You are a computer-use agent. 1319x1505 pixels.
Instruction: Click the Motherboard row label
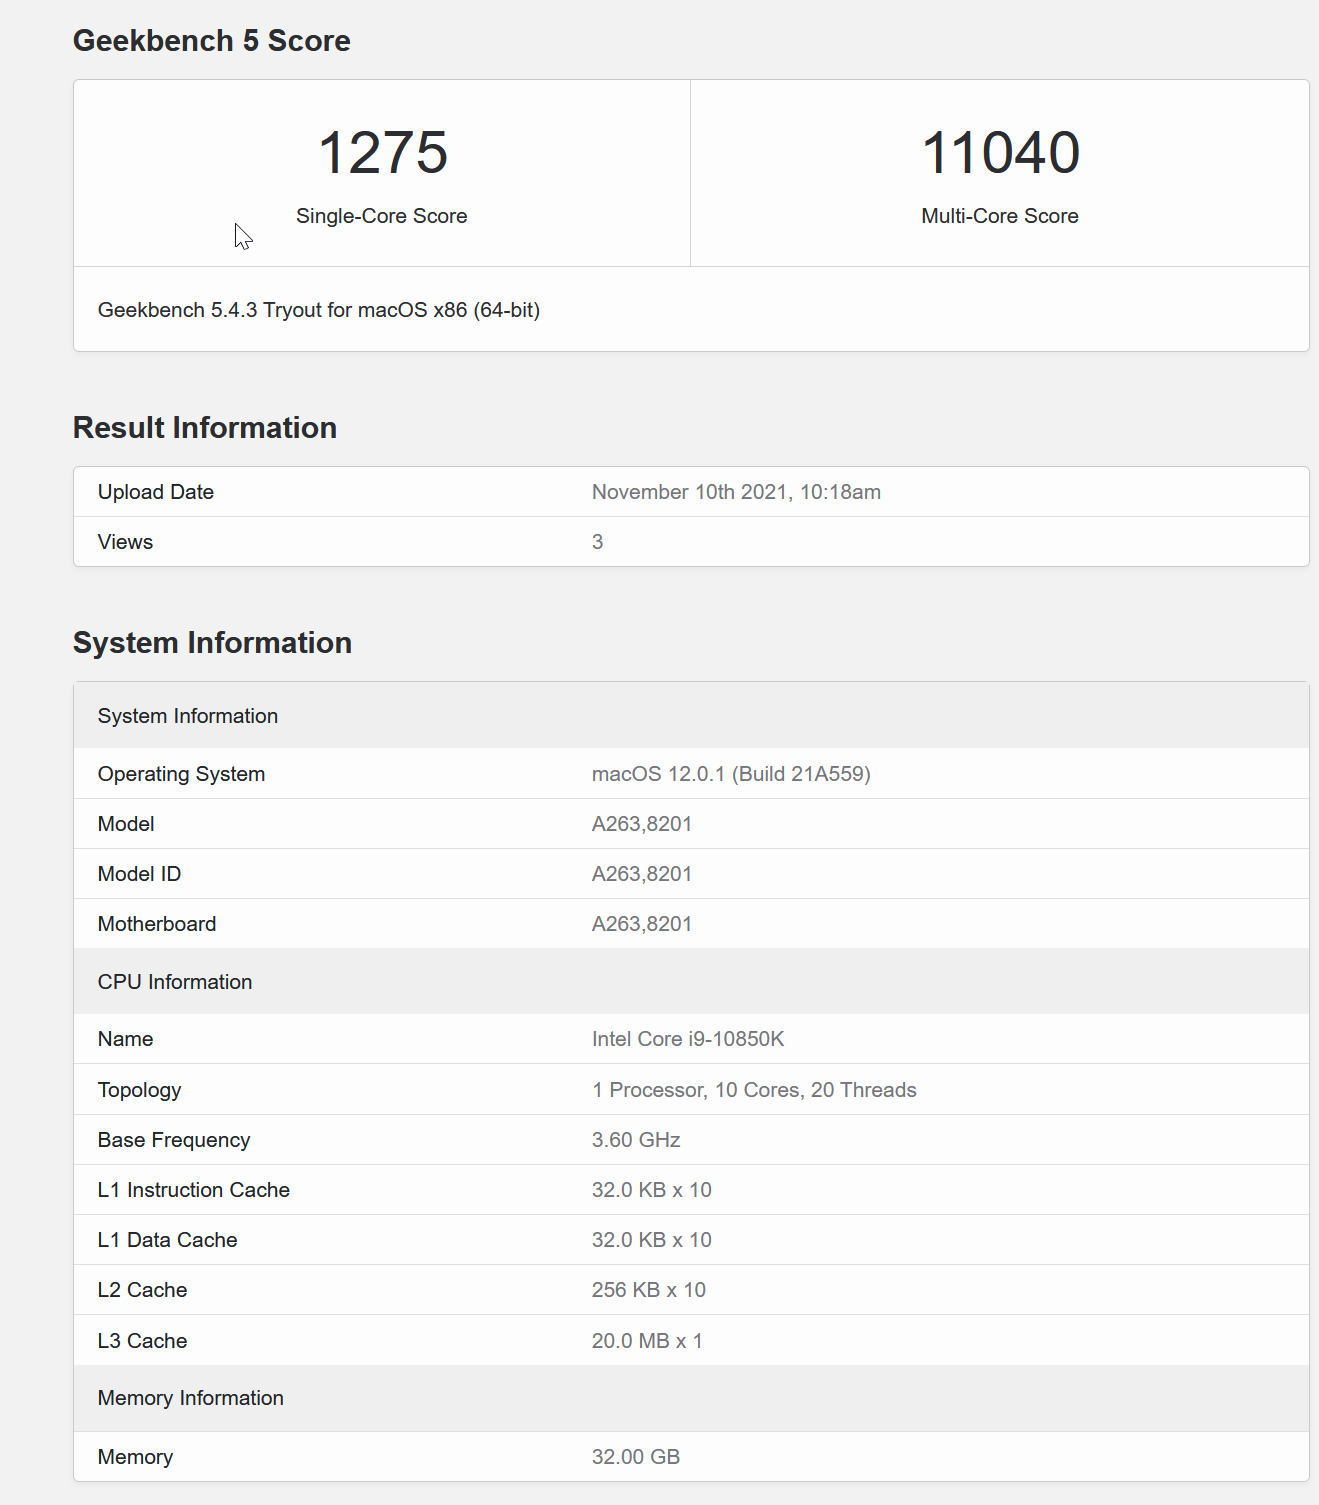click(156, 924)
